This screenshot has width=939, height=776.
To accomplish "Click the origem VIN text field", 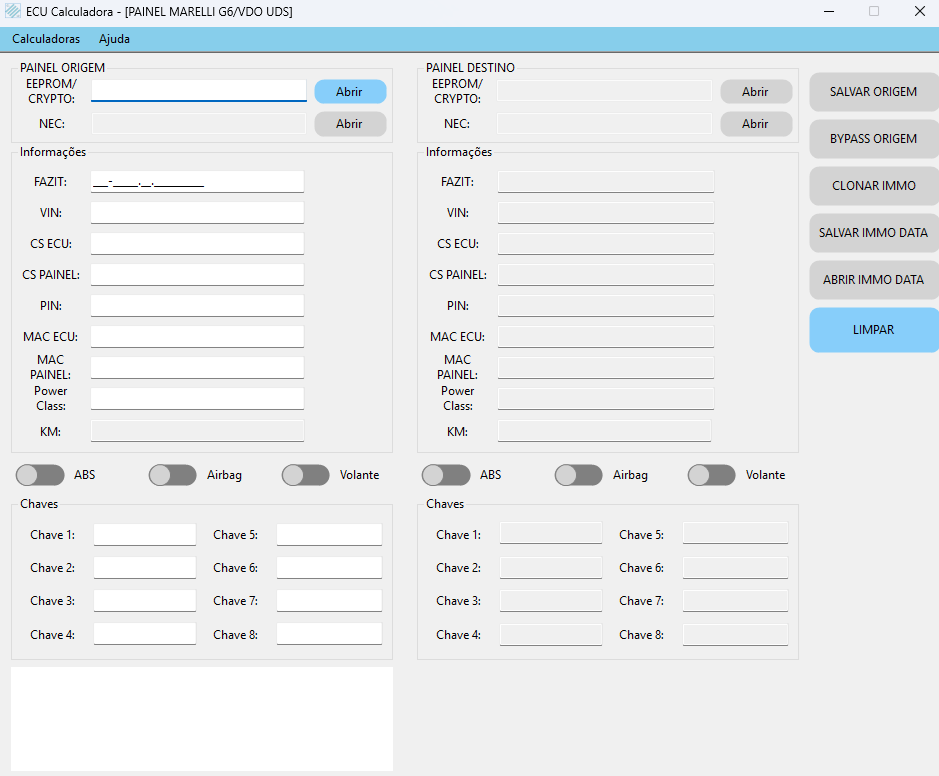I will (197, 213).
